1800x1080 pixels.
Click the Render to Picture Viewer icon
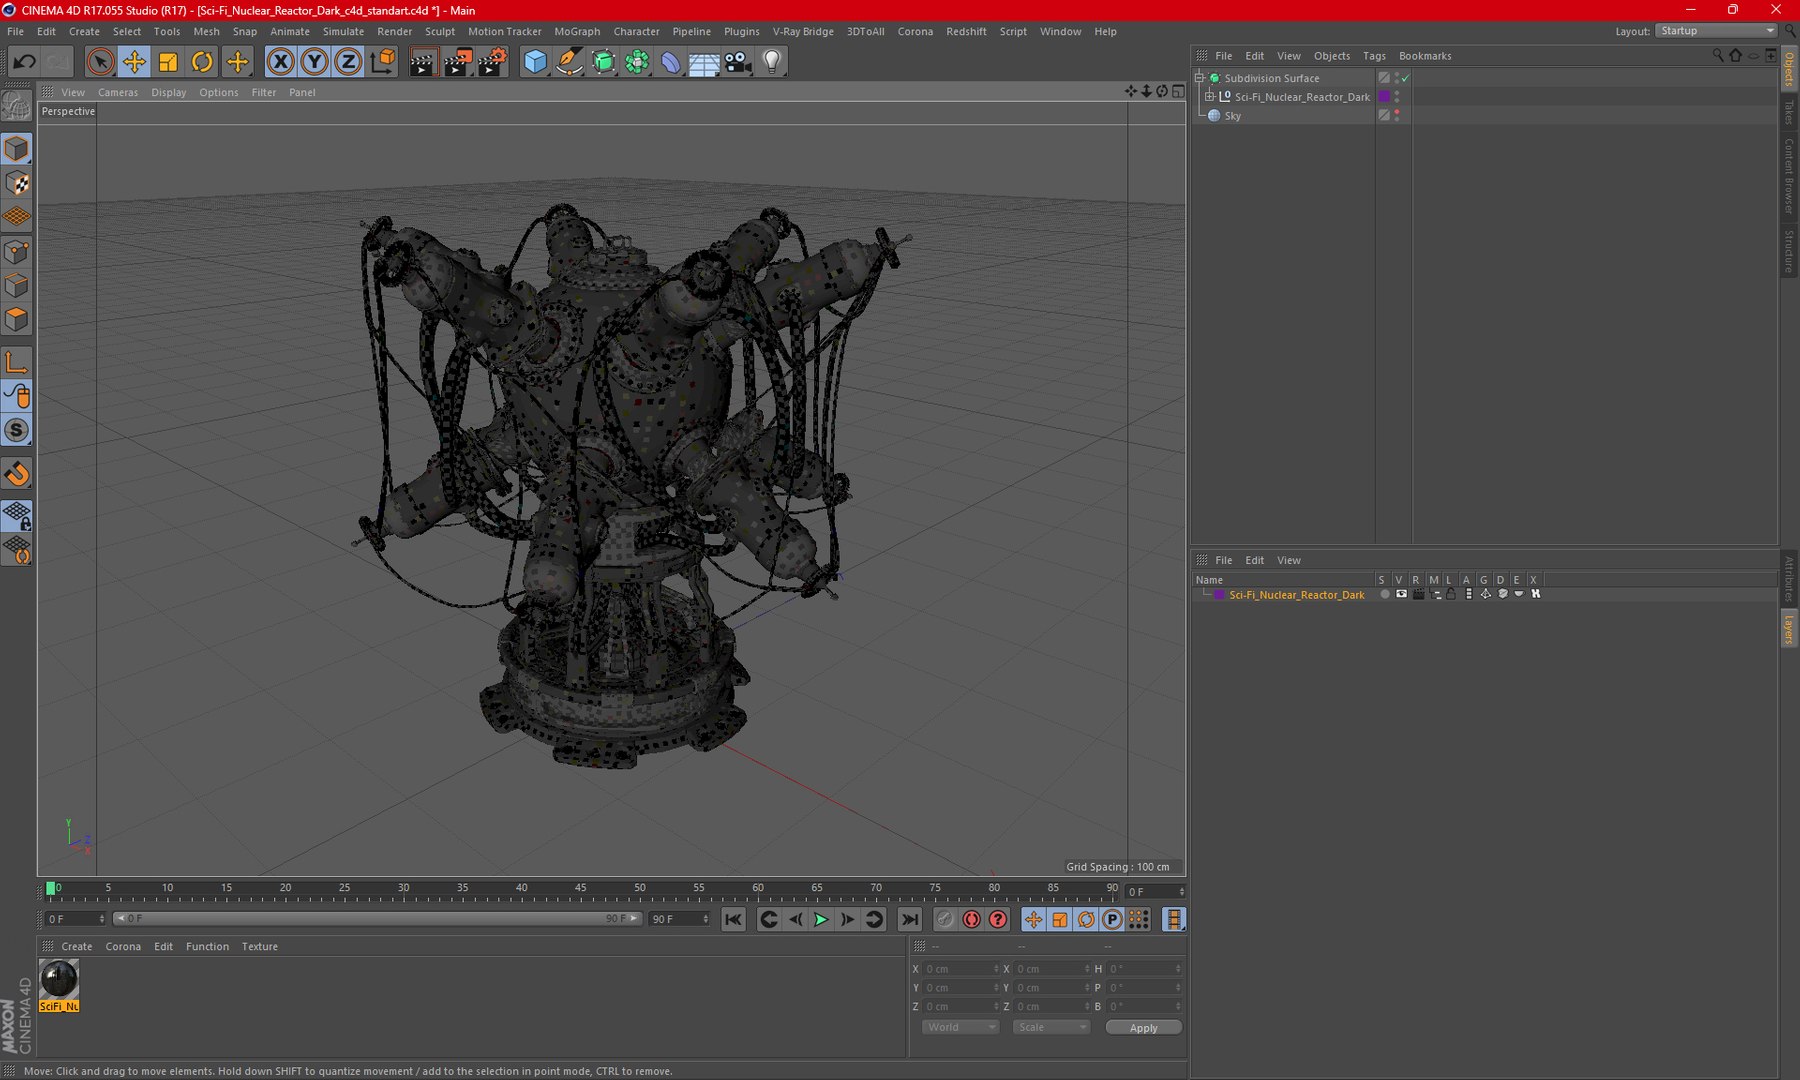[457, 62]
